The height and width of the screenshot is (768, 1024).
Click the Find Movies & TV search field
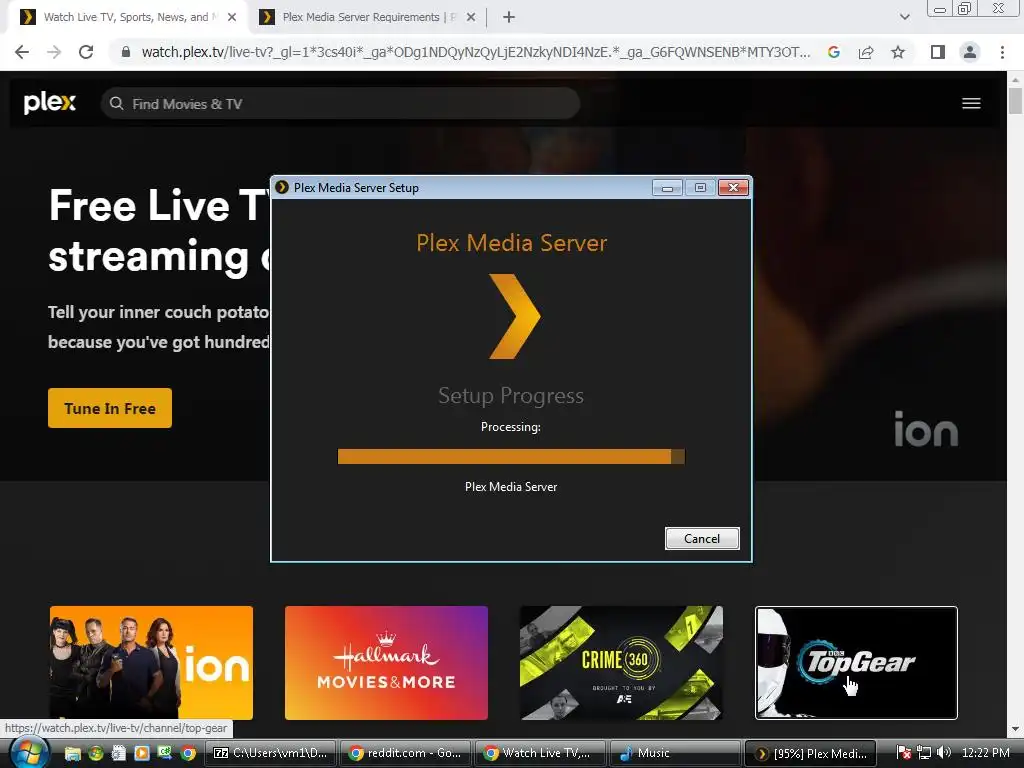pyautogui.click(x=340, y=103)
